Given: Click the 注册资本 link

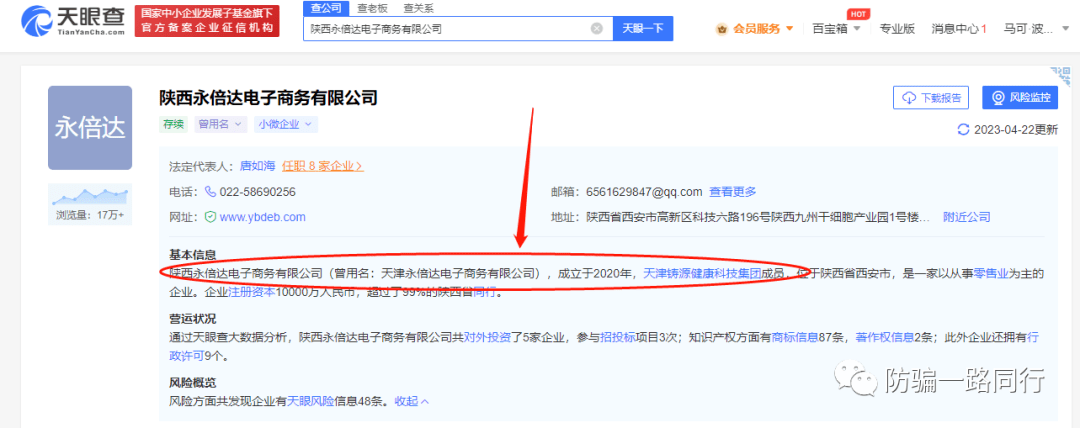Looking at the screenshot, I should pyautogui.click(x=251, y=292).
